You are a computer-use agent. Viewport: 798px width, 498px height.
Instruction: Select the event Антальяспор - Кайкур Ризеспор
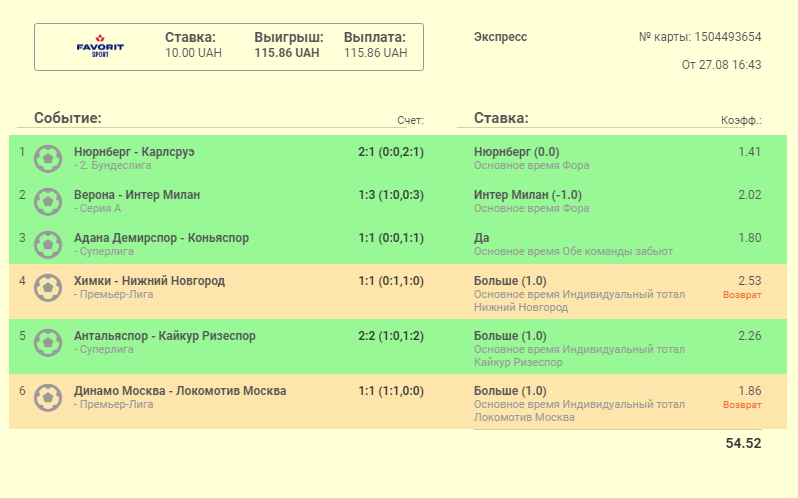point(164,336)
